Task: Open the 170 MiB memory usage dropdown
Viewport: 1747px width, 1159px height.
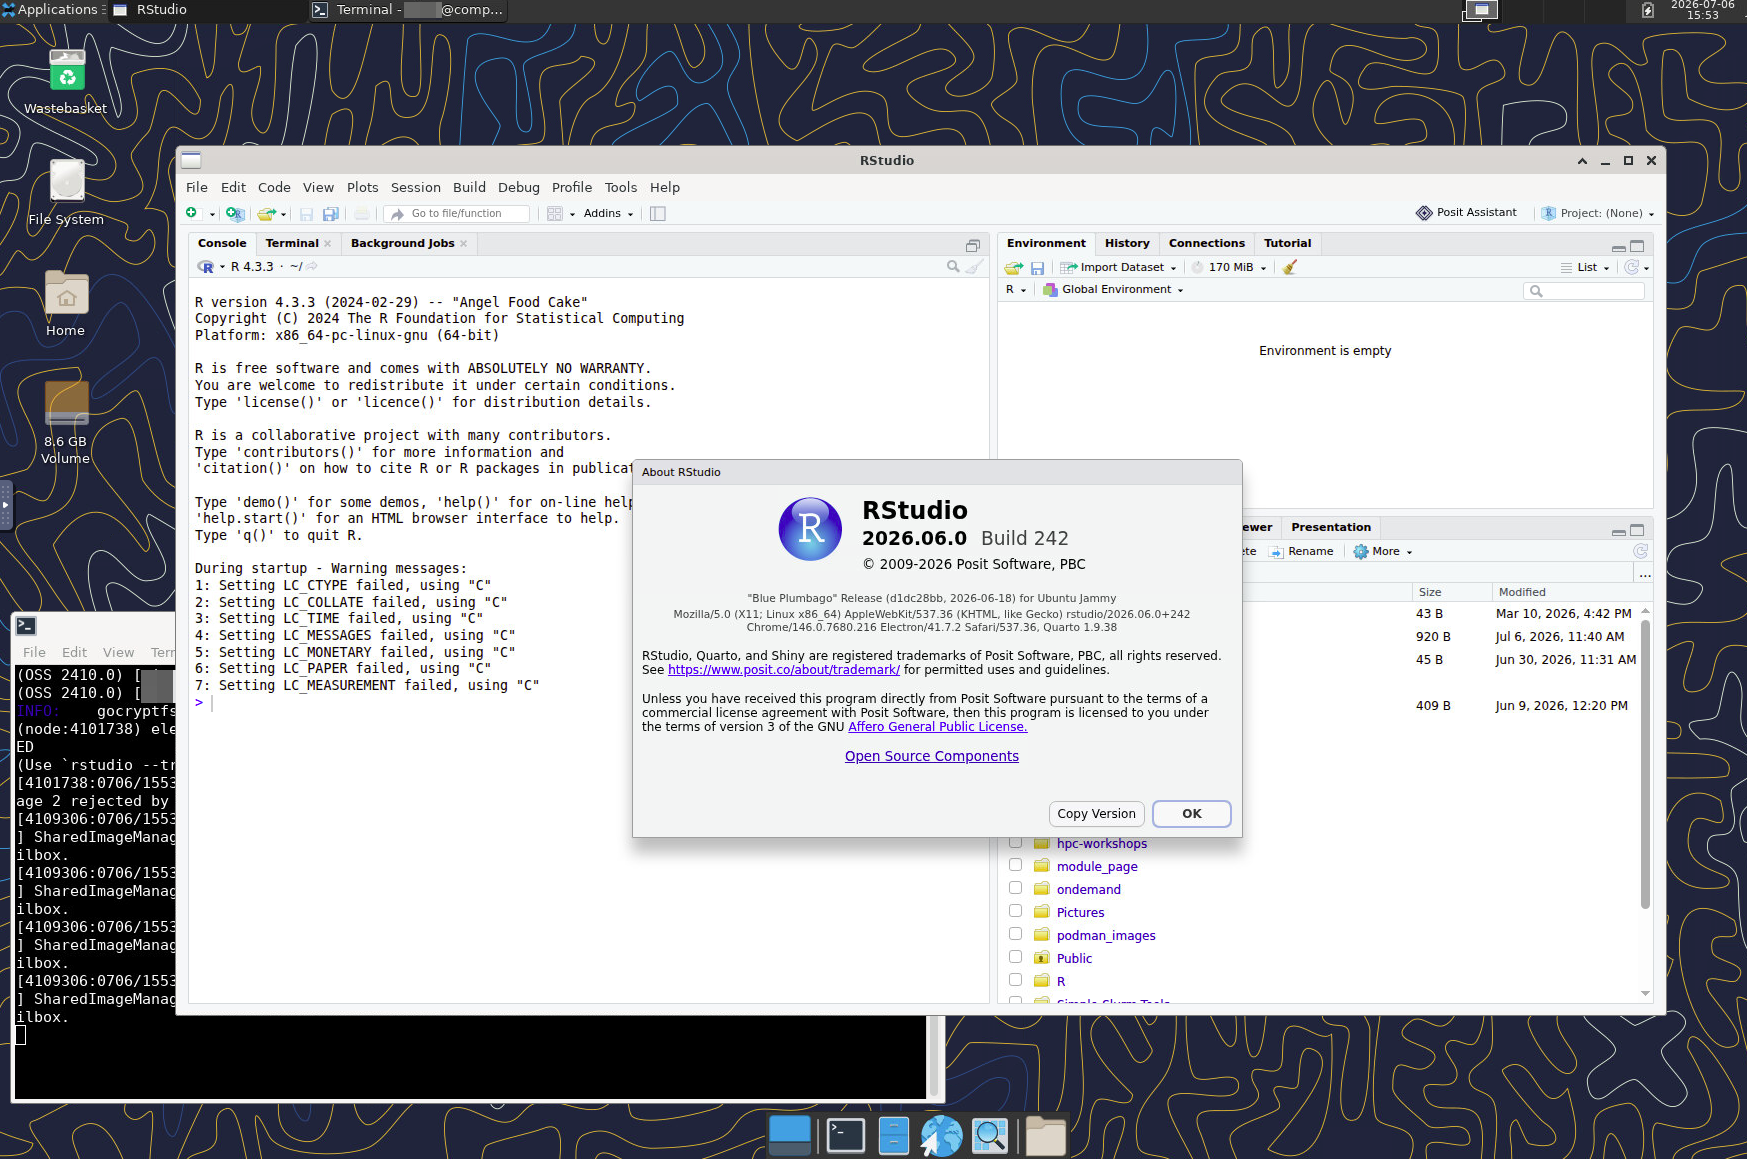Action: [1229, 267]
